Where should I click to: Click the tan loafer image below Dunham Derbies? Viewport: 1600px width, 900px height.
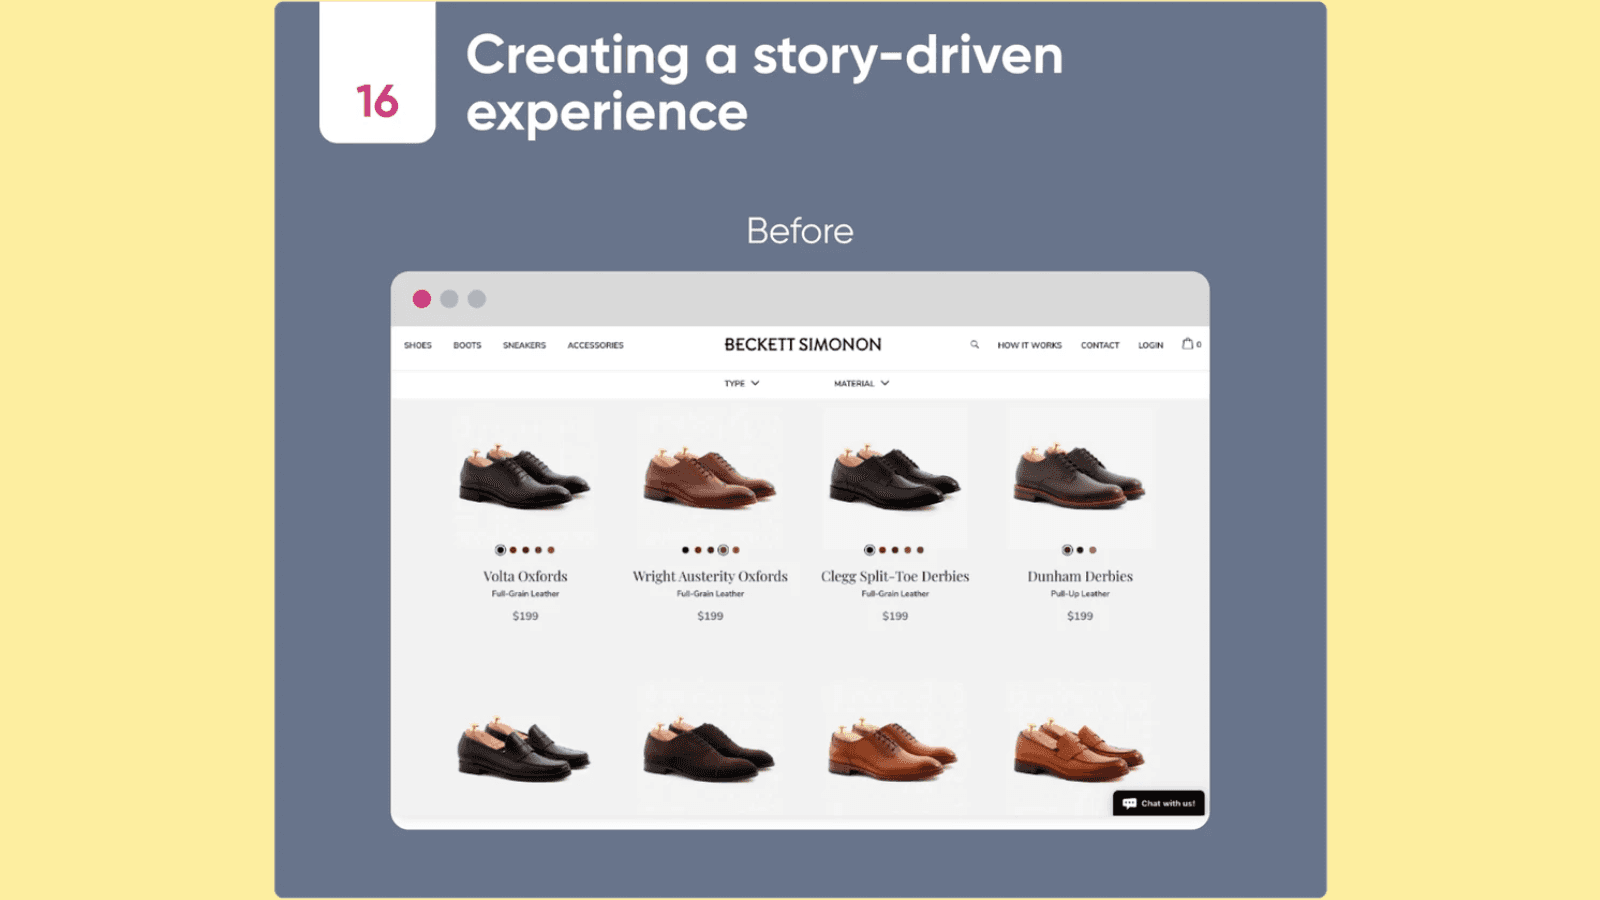(1080, 750)
